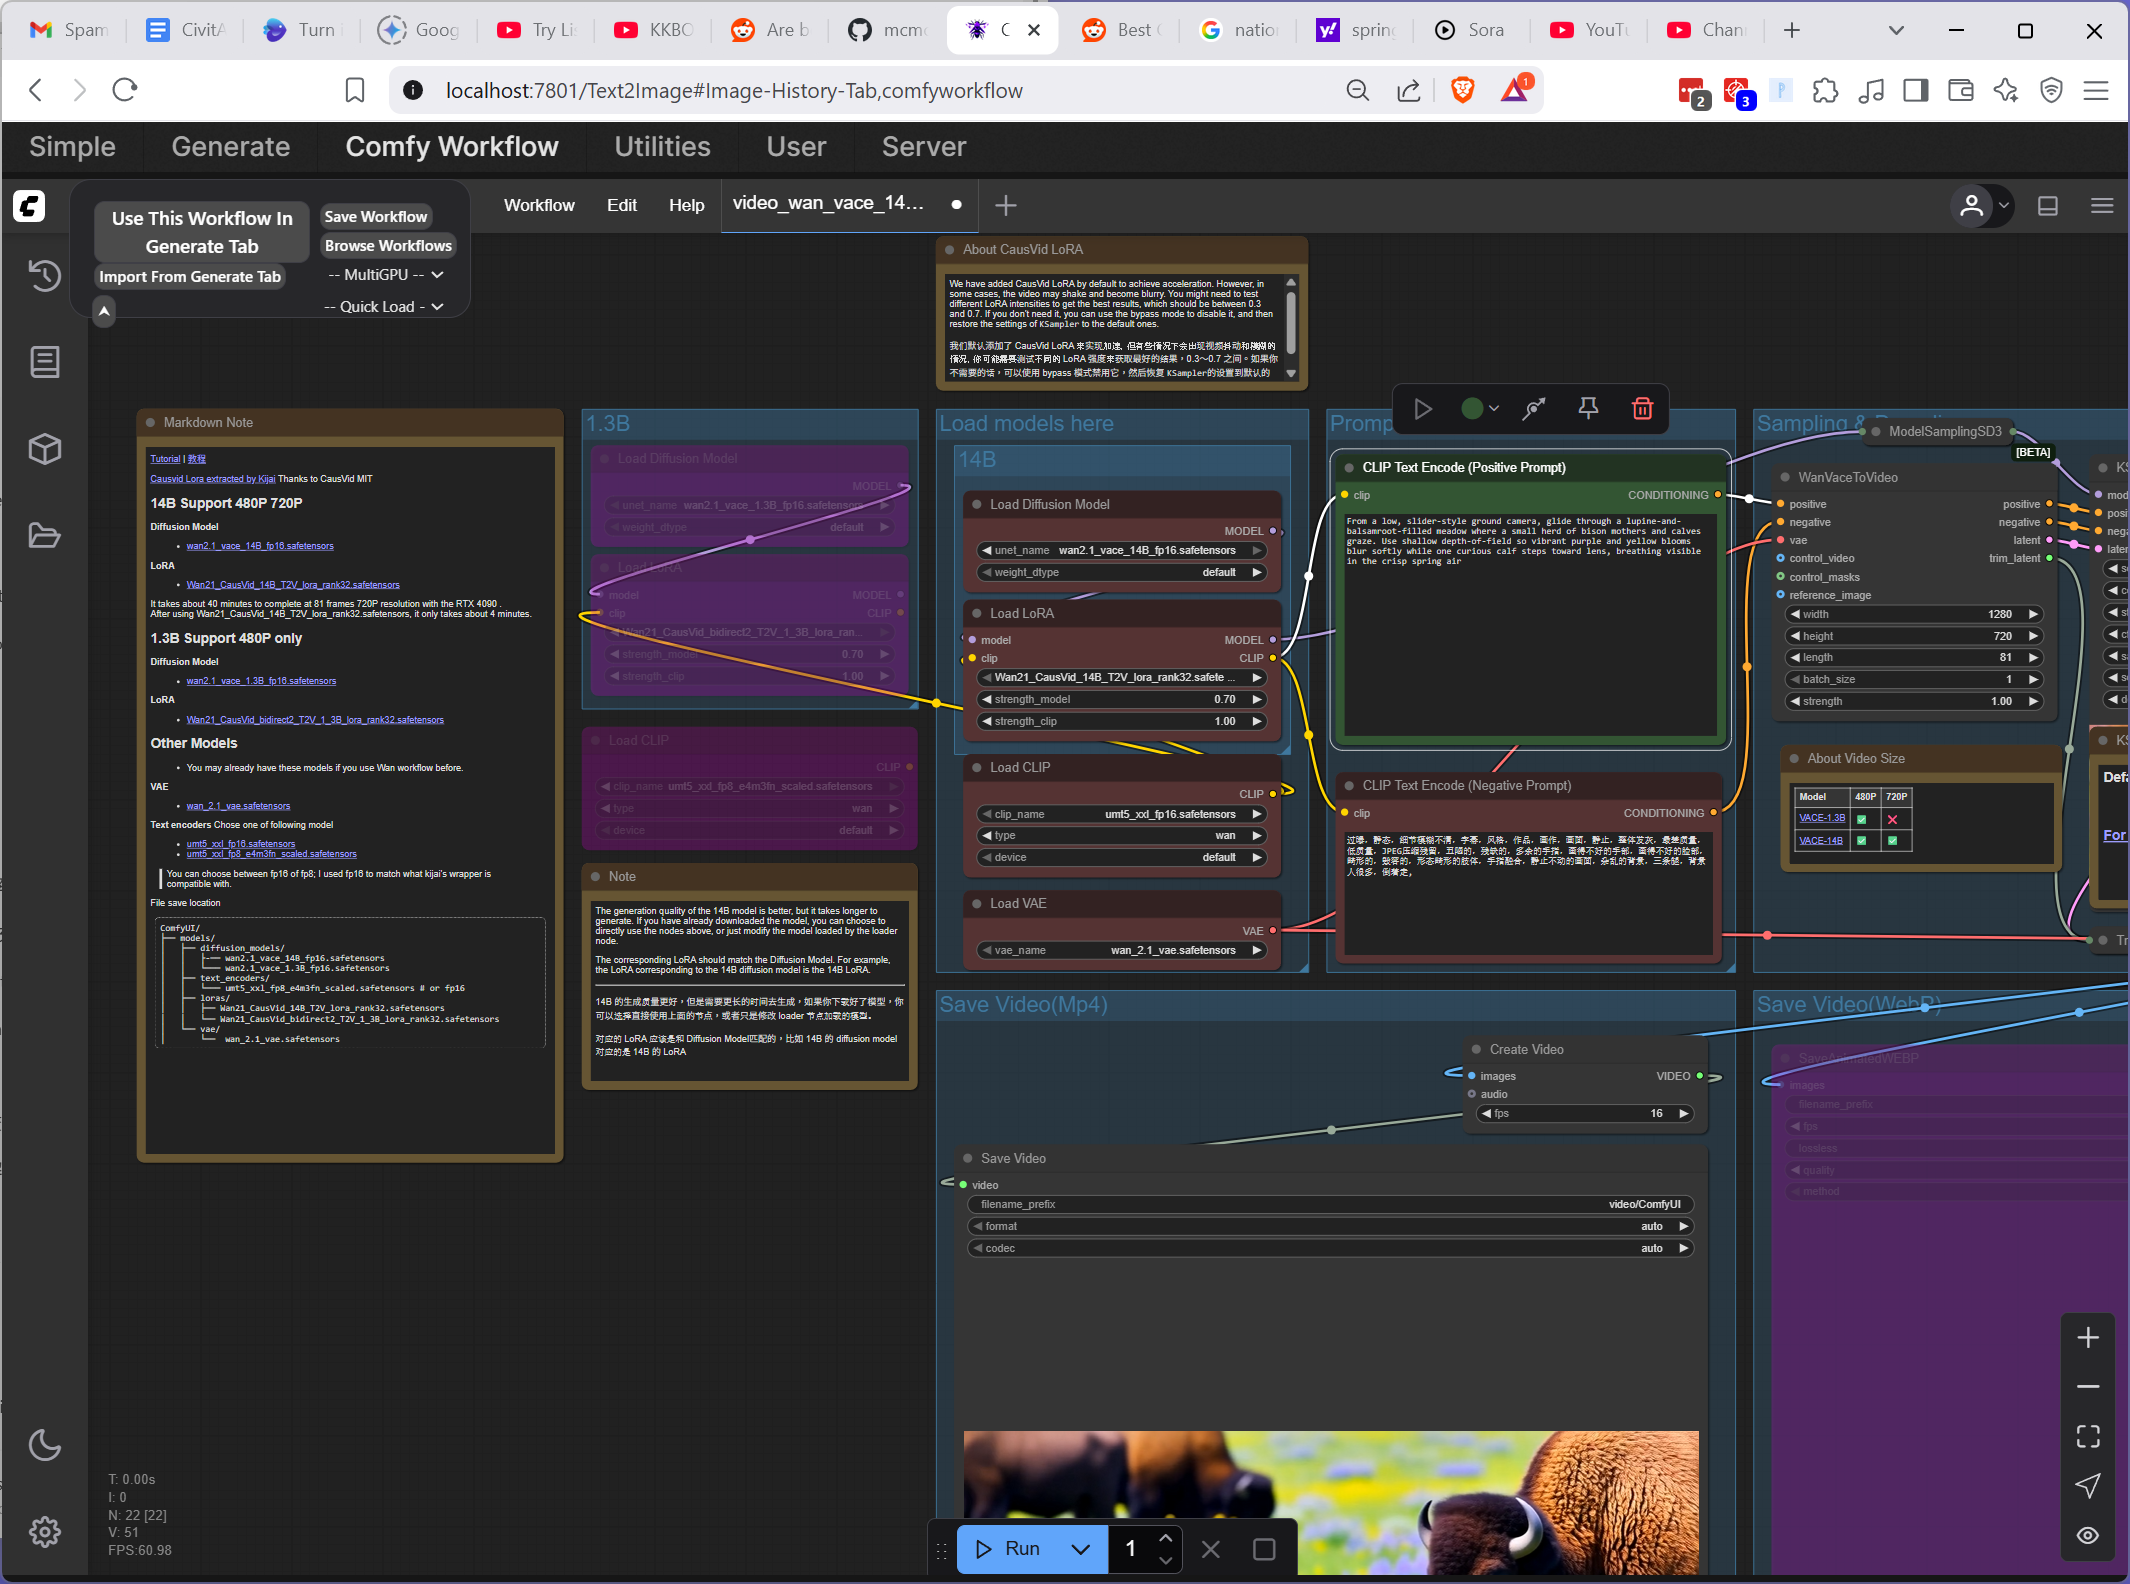
Task: Open the queue history sidebar icon
Action: pos(44,275)
